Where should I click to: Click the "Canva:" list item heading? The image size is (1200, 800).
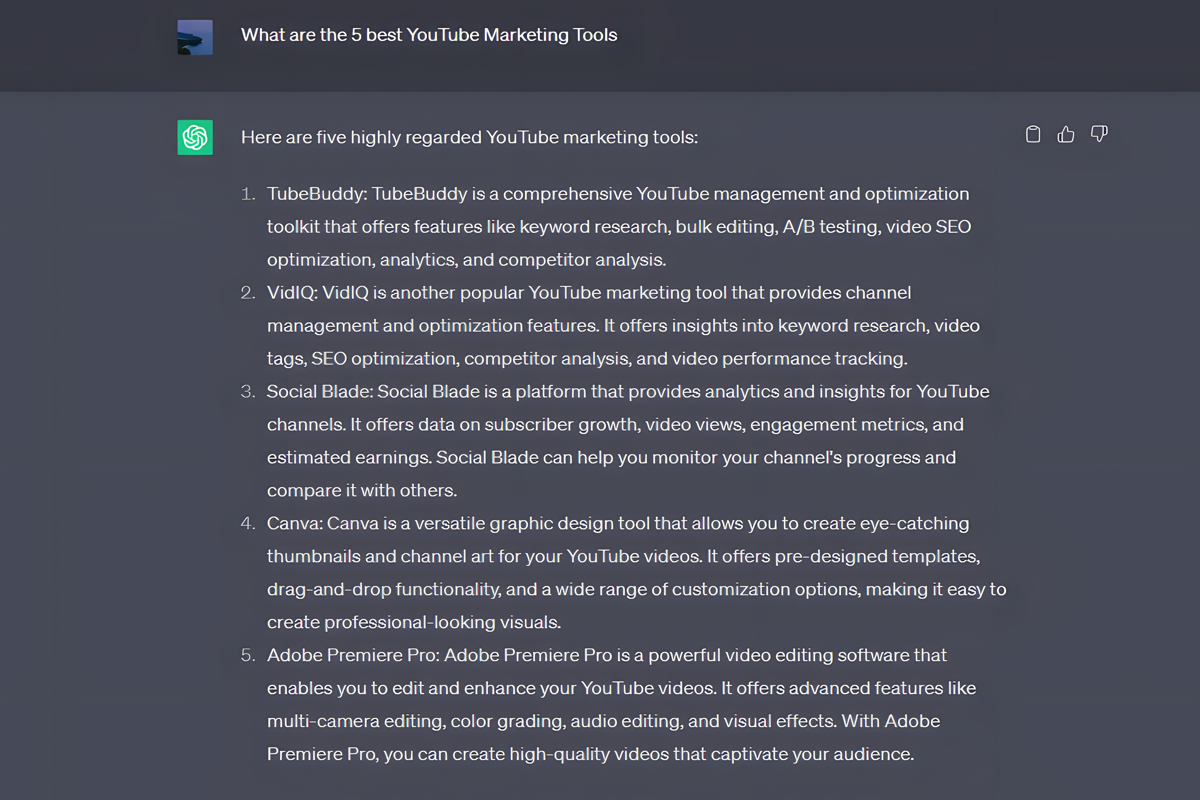coord(295,523)
